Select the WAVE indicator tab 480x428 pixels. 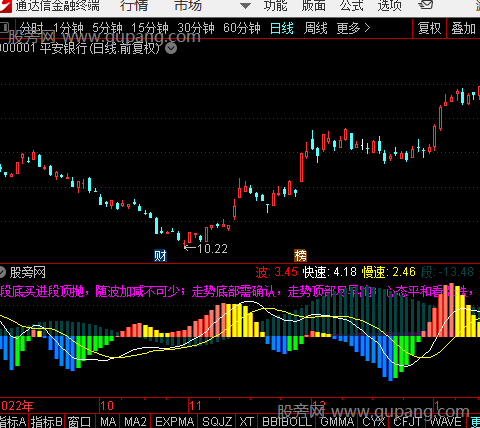pos(446,422)
